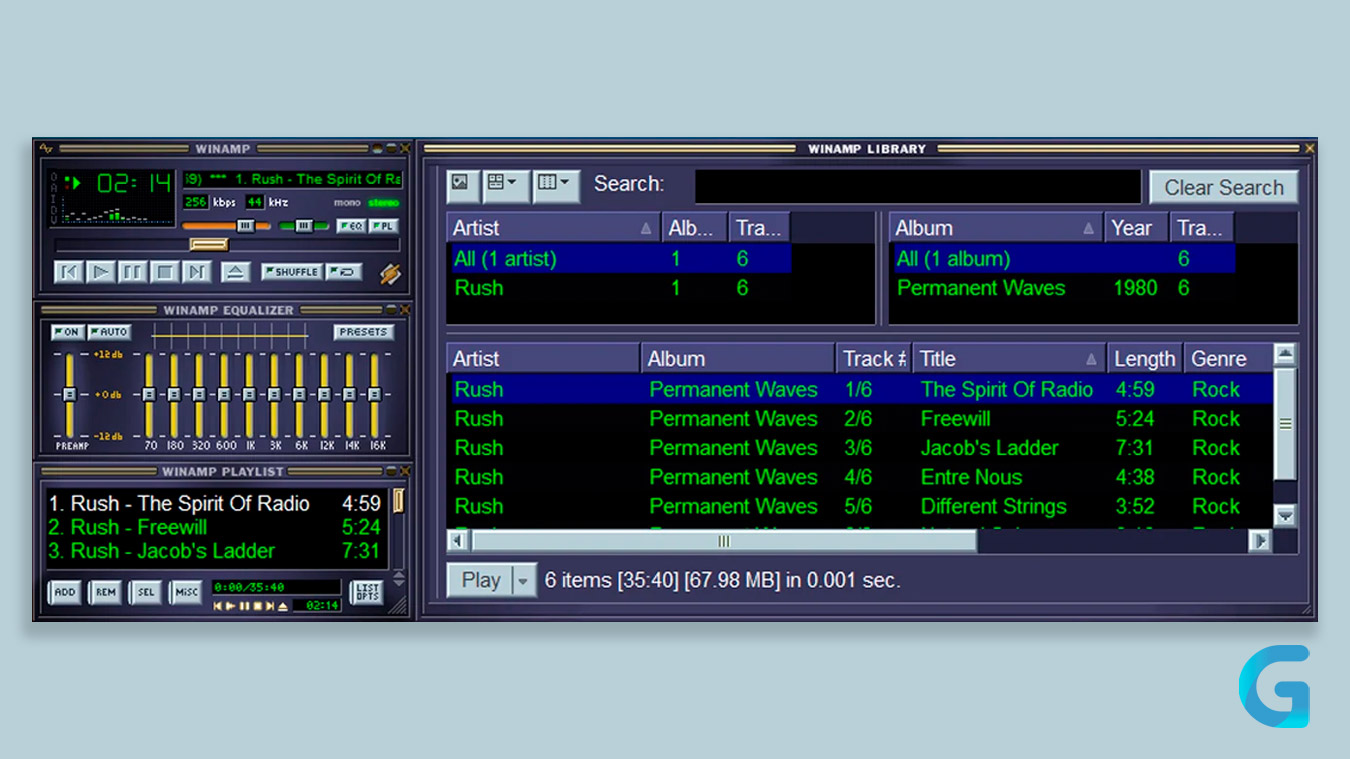Pause playback with the main Pause button
This screenshot has height=759, width=1350.
132,271
